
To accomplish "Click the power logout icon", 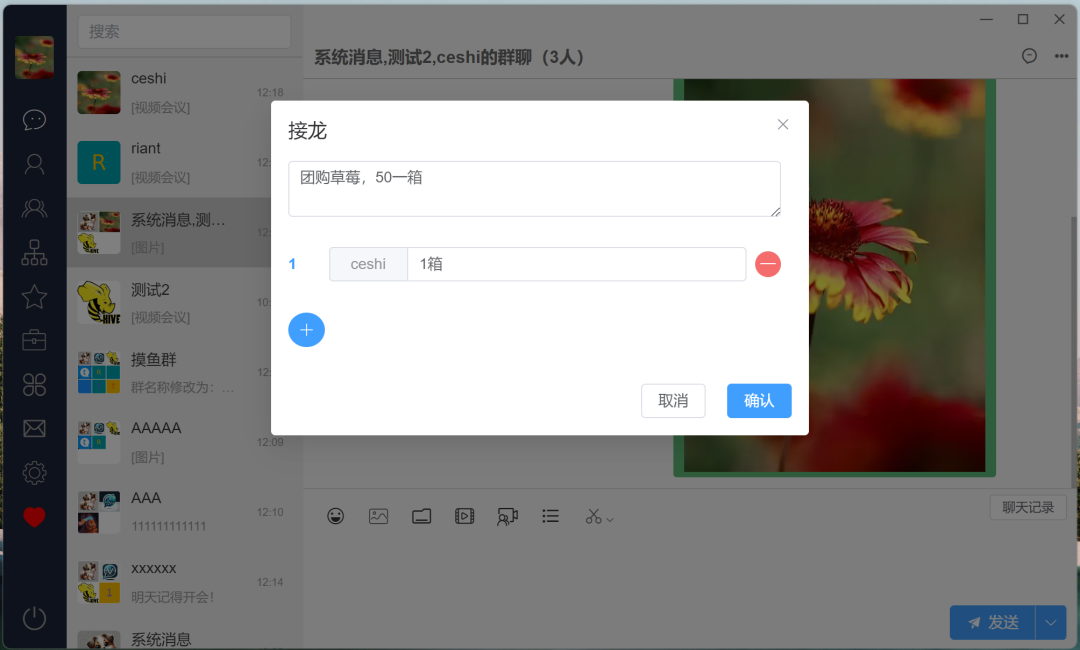I will point(34,618).
